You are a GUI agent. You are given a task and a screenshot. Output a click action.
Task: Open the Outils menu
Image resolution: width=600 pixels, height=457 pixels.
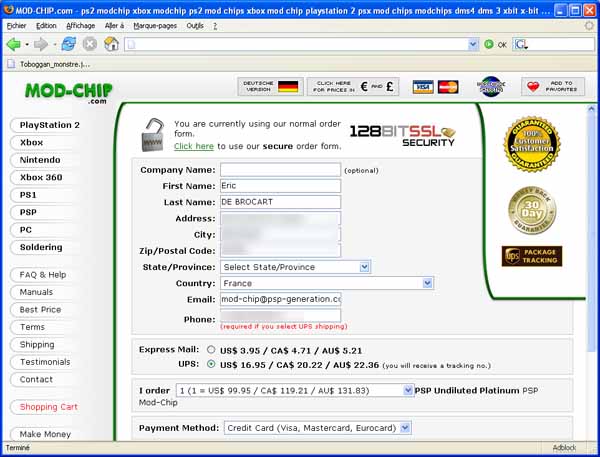tap(195, 26)
